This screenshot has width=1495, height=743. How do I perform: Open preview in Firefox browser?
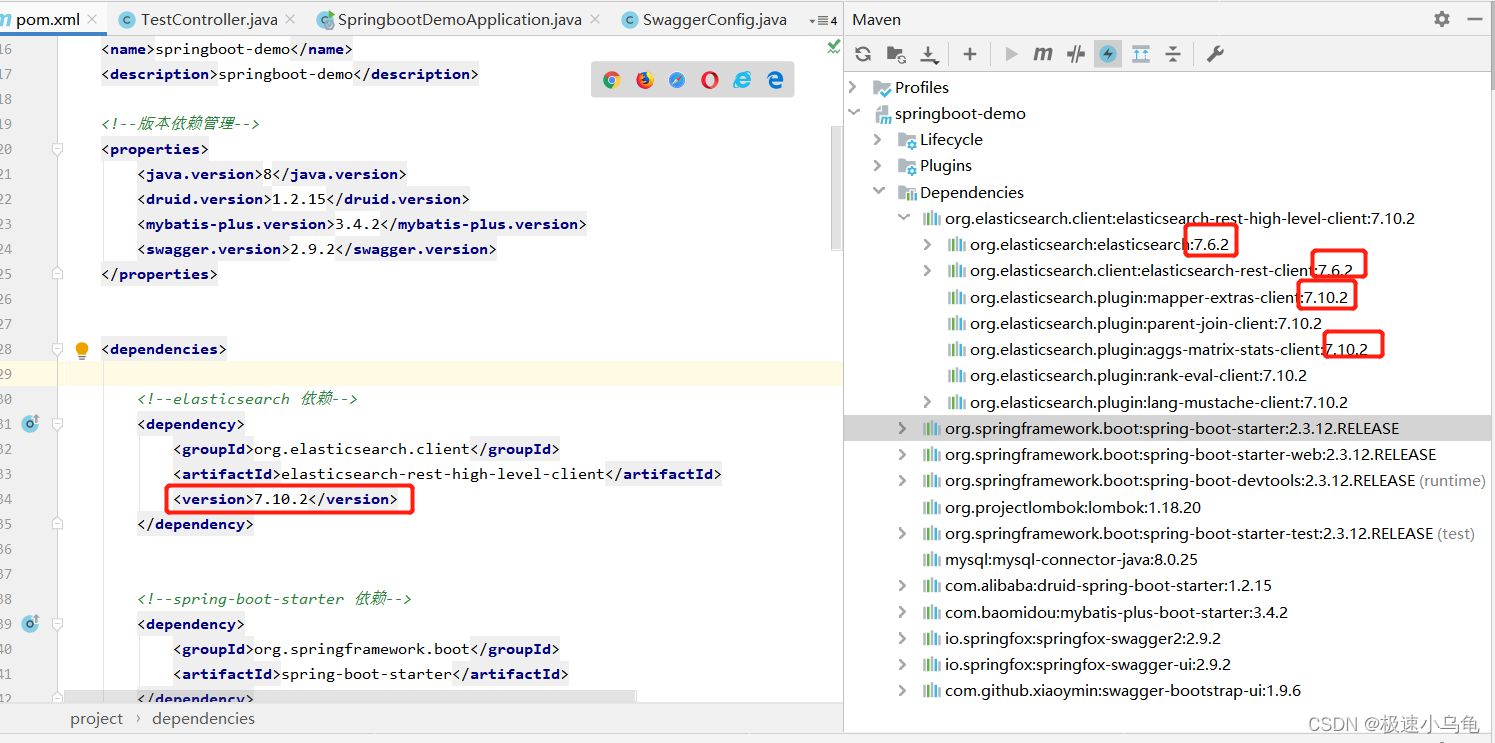point(645,80)
